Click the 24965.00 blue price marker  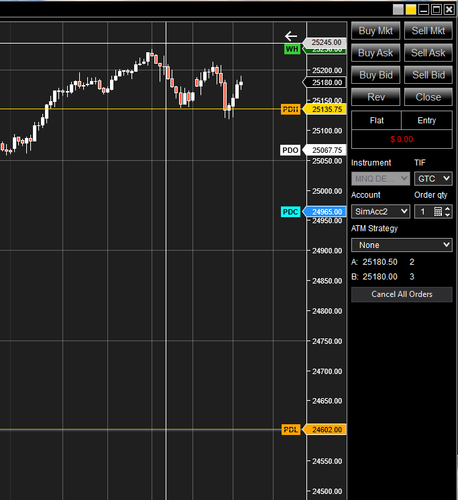pos(325,212)
